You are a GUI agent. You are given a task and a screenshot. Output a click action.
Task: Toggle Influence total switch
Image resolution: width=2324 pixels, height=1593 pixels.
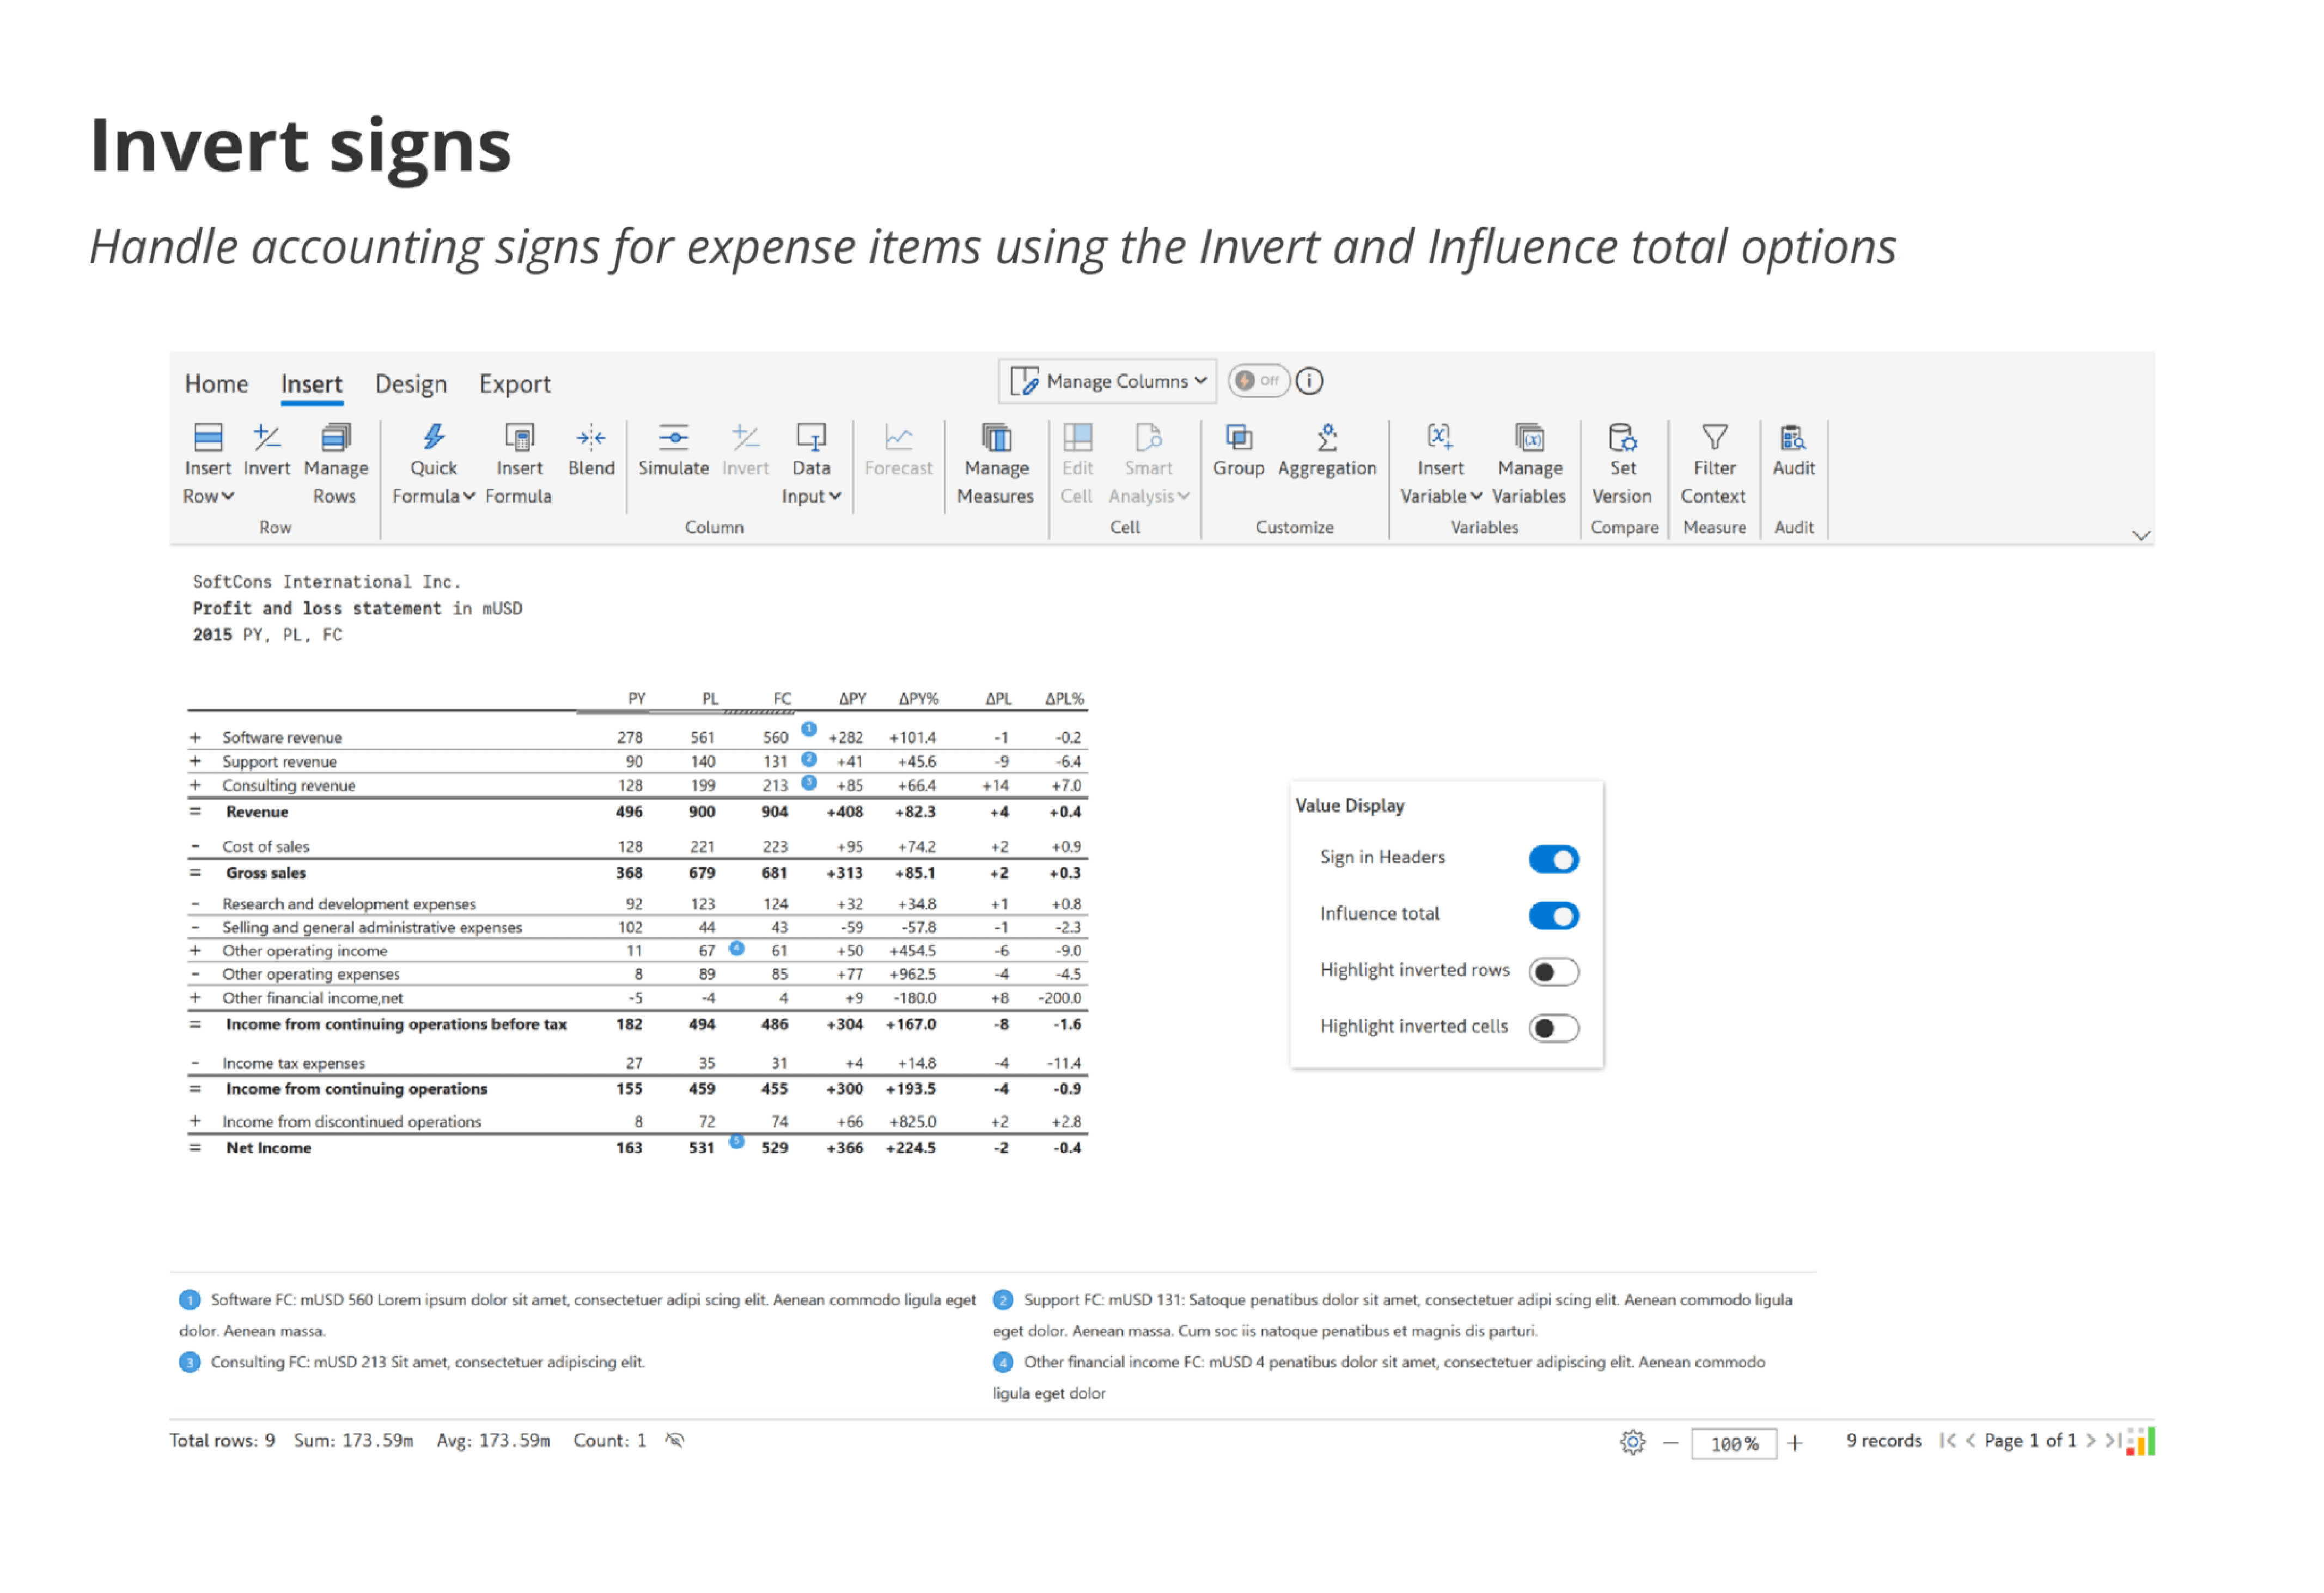pyautogui.click(x=1553, y=915)
